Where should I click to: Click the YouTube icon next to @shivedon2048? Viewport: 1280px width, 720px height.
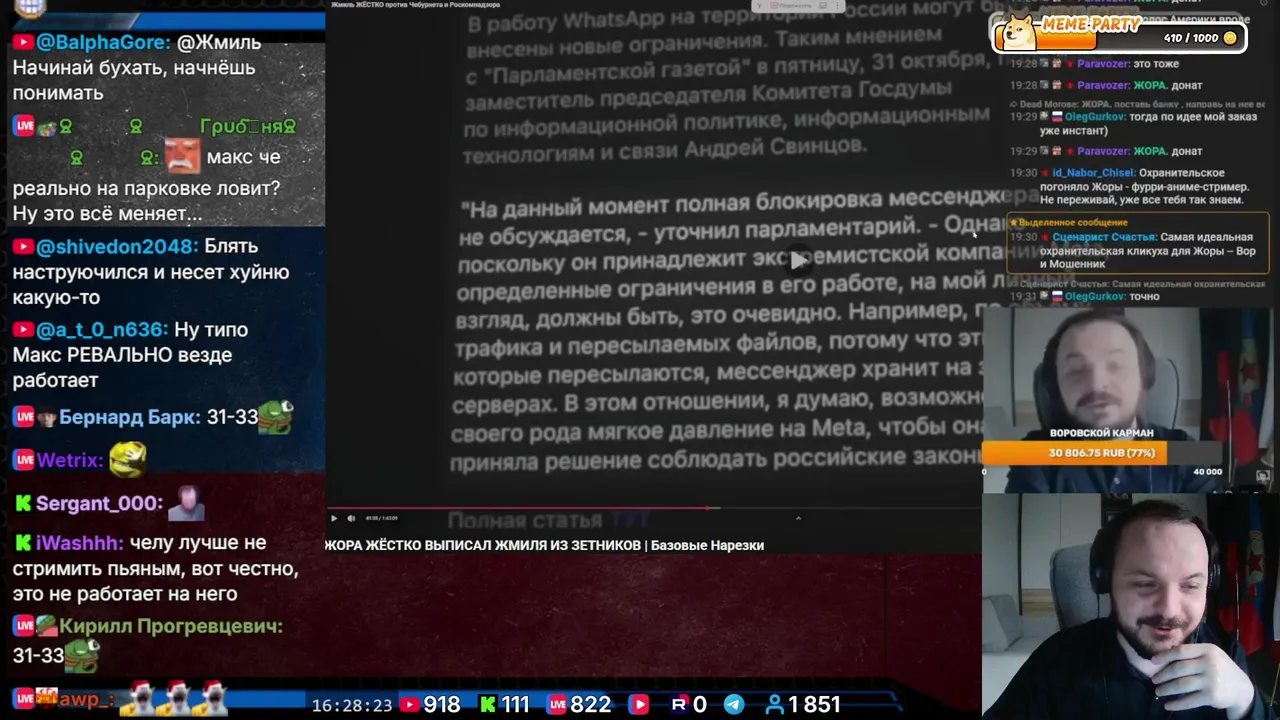(x=23, y=246)
